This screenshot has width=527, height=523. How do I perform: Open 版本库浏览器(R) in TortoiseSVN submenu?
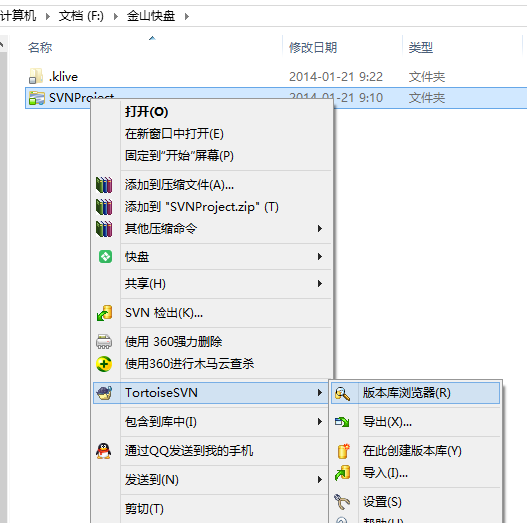click(x=415, y=393)
